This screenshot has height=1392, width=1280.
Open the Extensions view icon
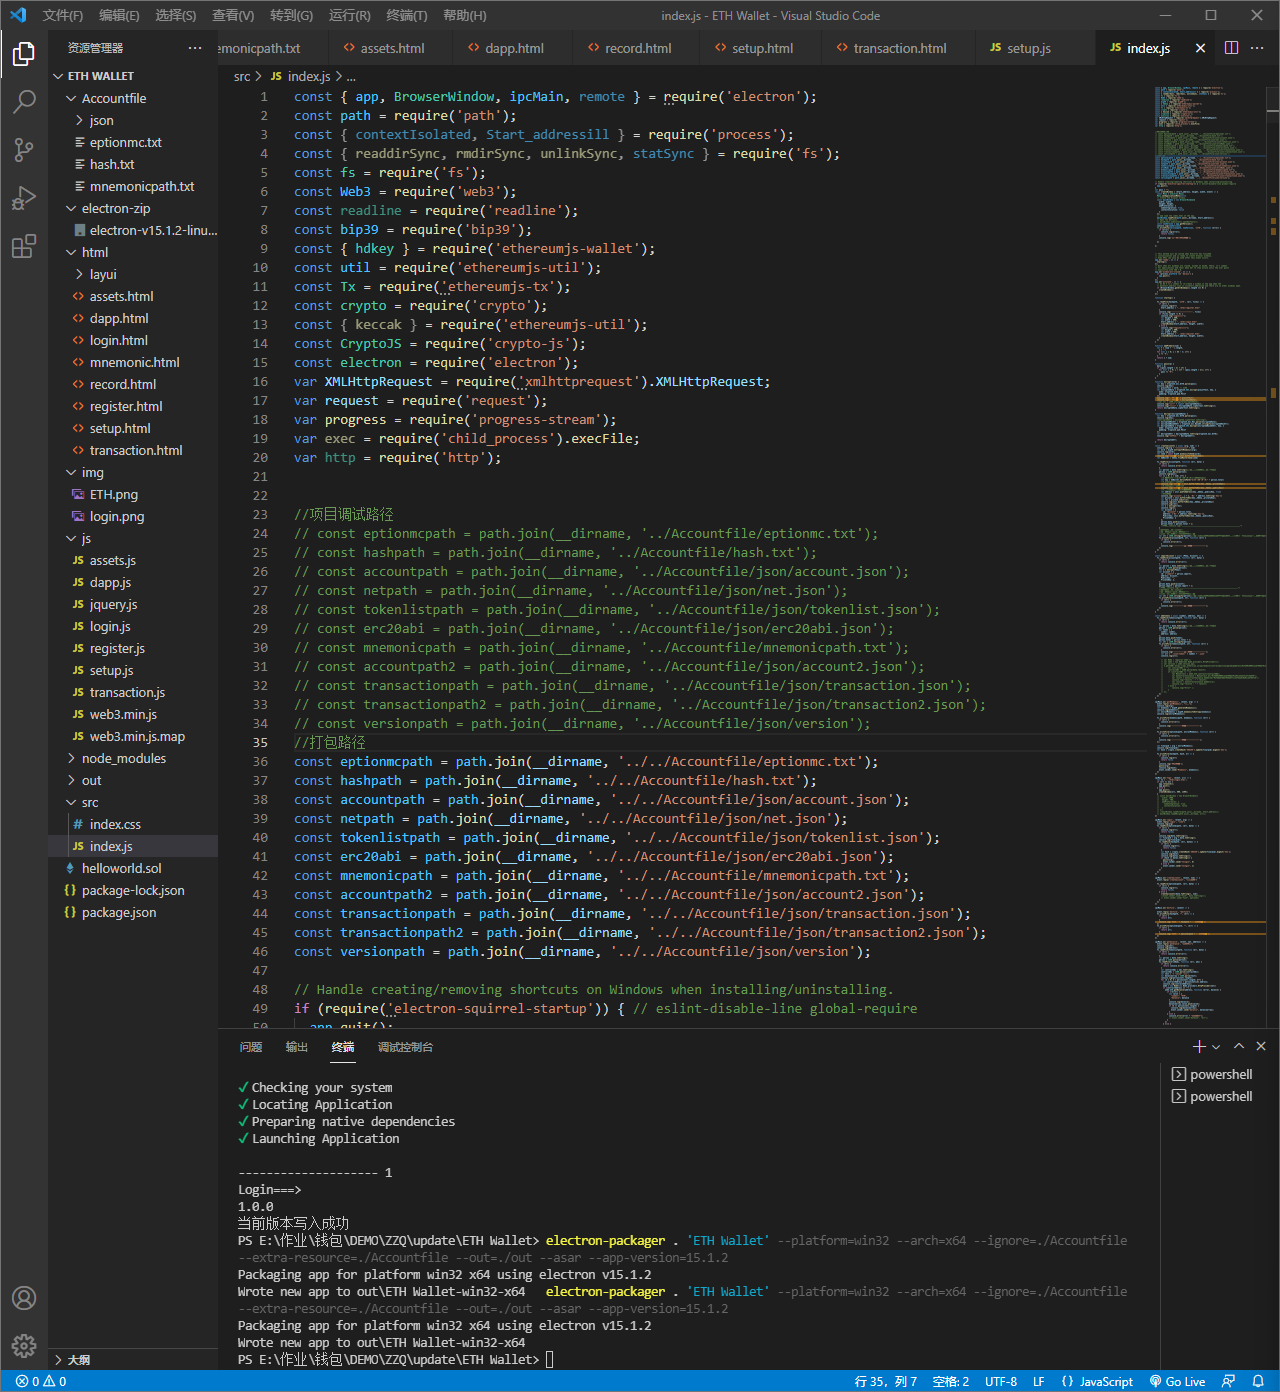24,246
